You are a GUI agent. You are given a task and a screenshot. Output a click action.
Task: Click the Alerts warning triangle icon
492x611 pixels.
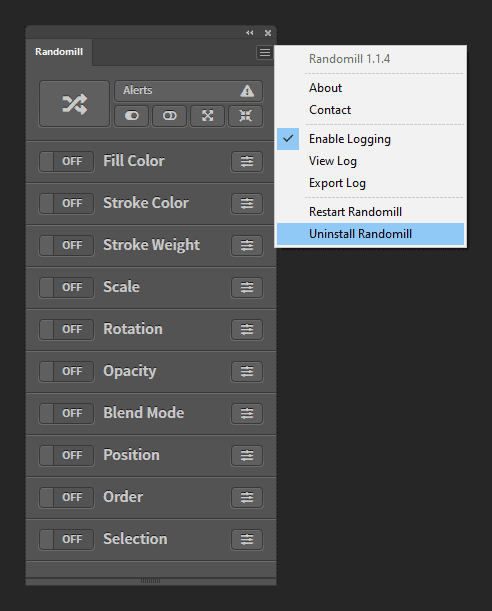(247, 91)
